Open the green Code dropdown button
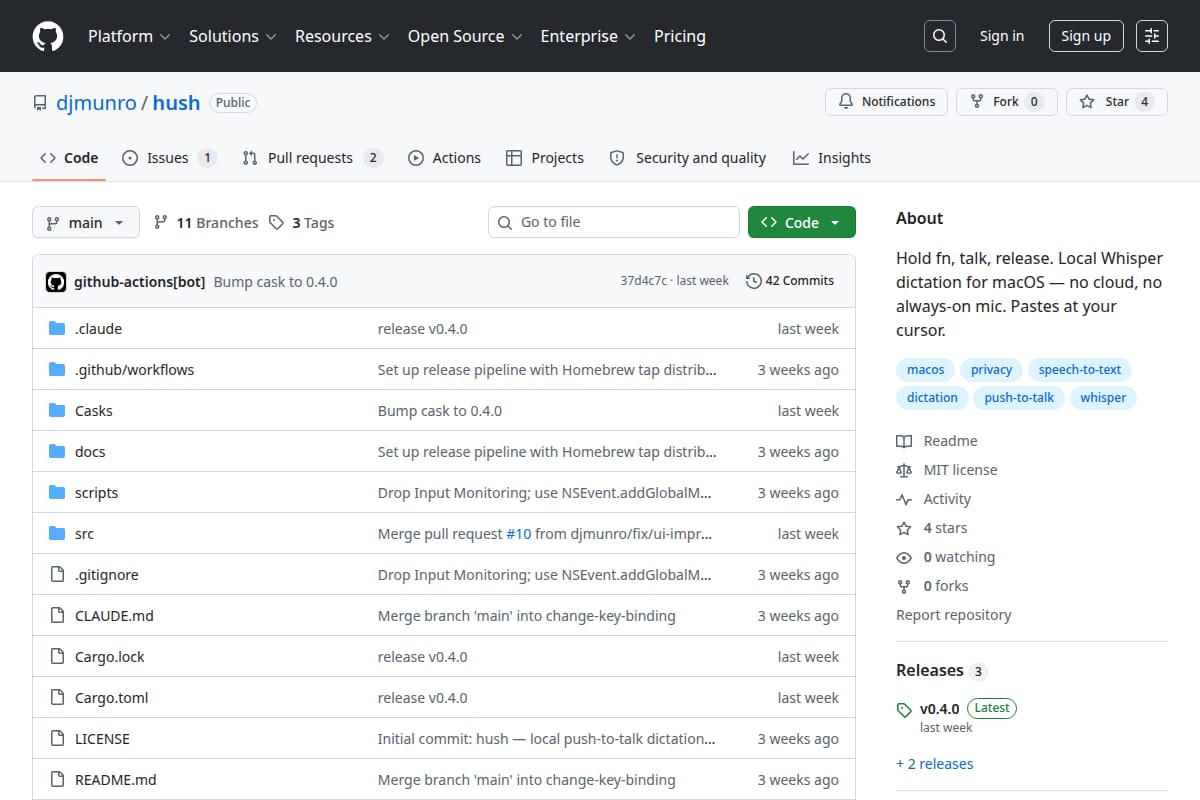 [x=802, y=222]
